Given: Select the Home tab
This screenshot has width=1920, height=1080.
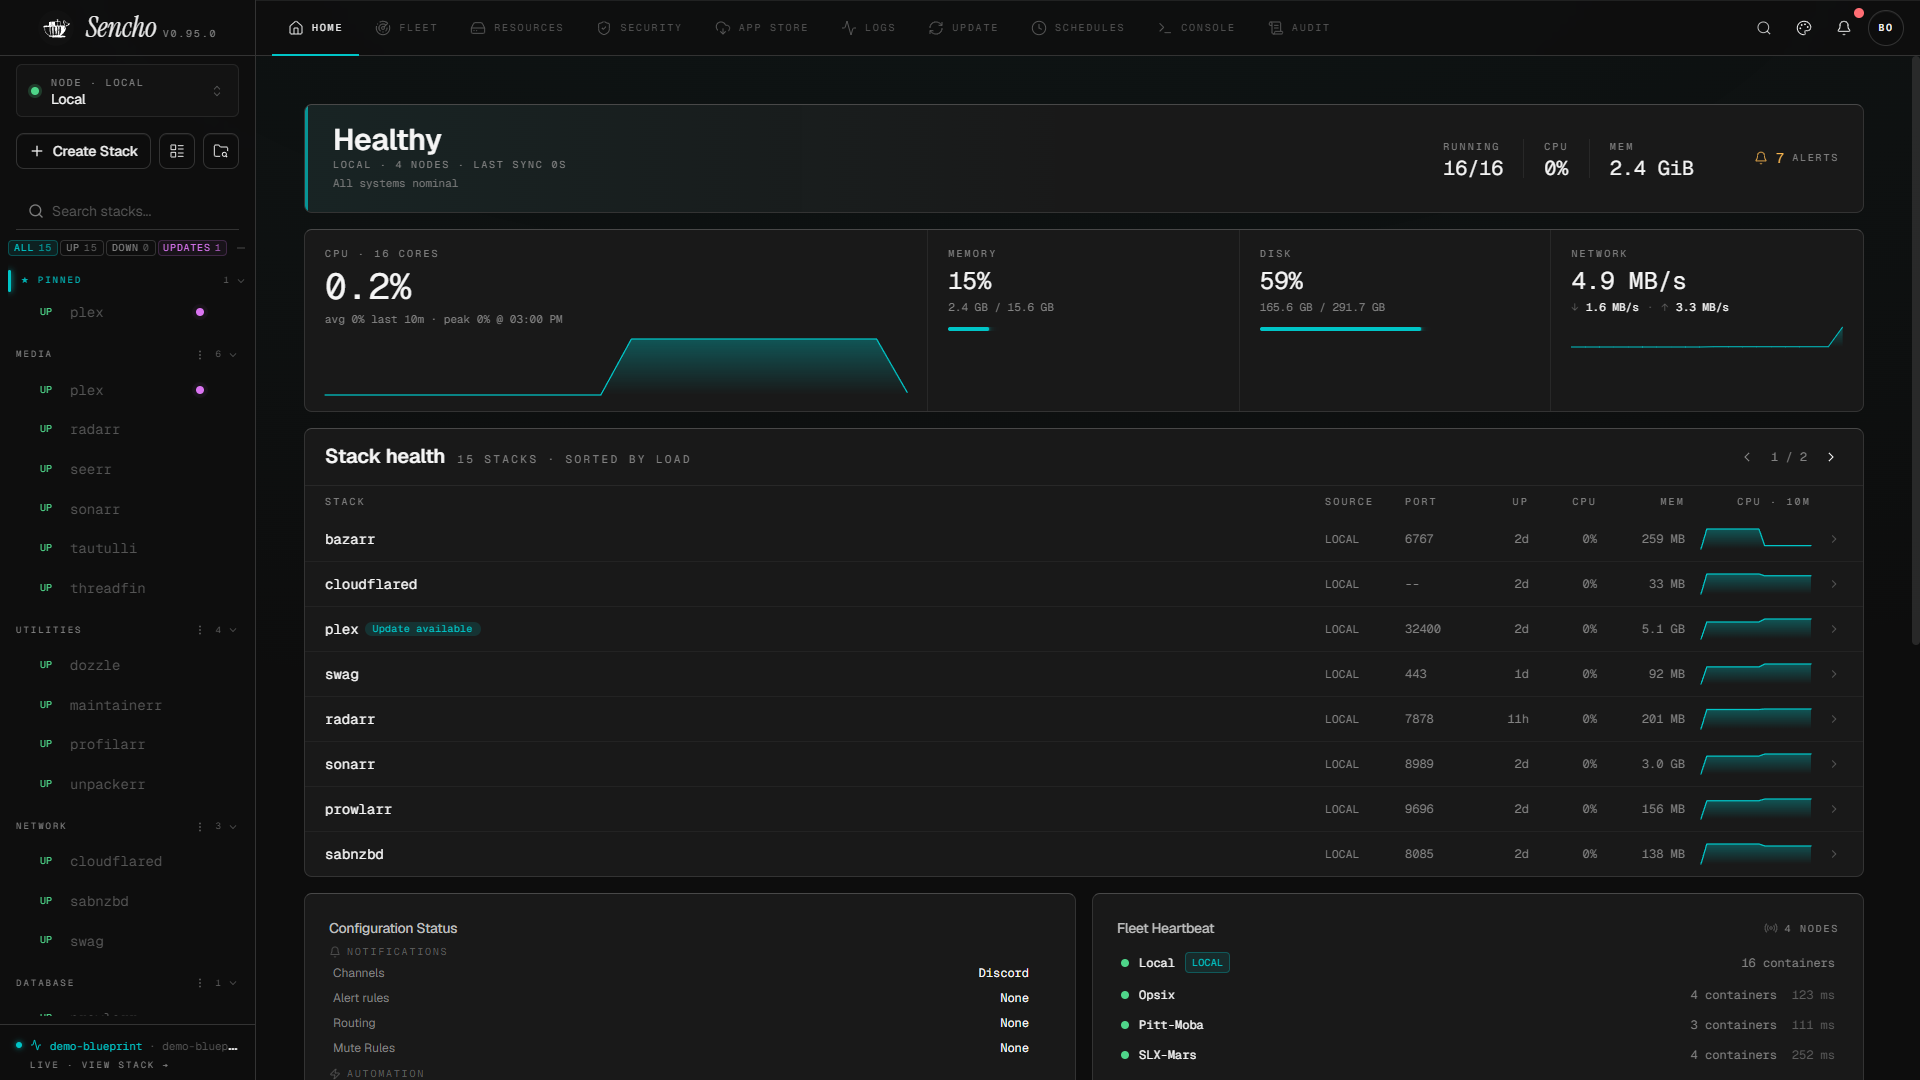Looking at the screenshot, I should coord(315,28).
